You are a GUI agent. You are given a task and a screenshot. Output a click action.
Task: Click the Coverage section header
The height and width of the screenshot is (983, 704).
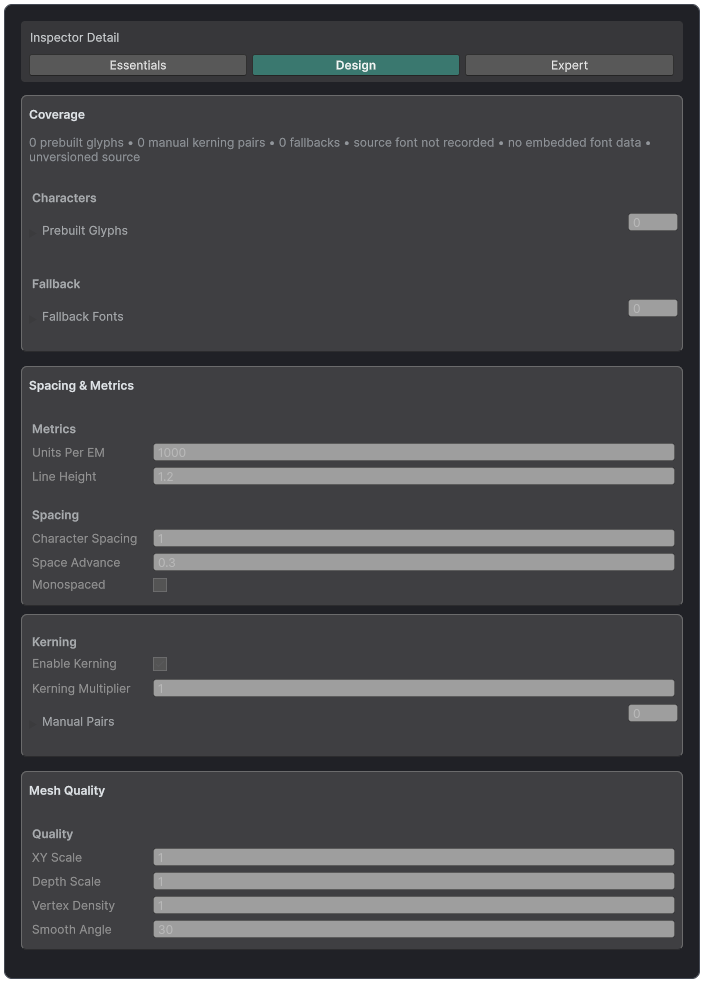pyautogui.click(x=57, y=115)
